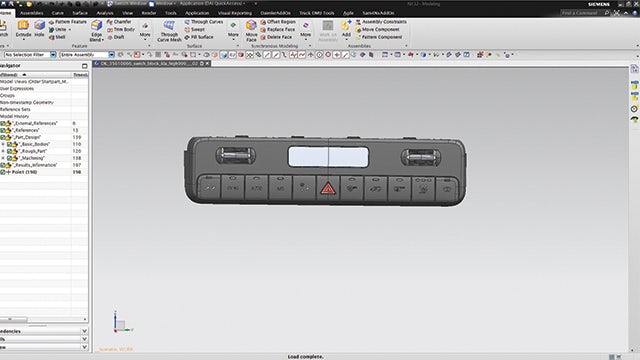This screenshot has width=640, height=360.
Task: Open the Entire Assembly scope dropdown
Action: pos(87,54)
